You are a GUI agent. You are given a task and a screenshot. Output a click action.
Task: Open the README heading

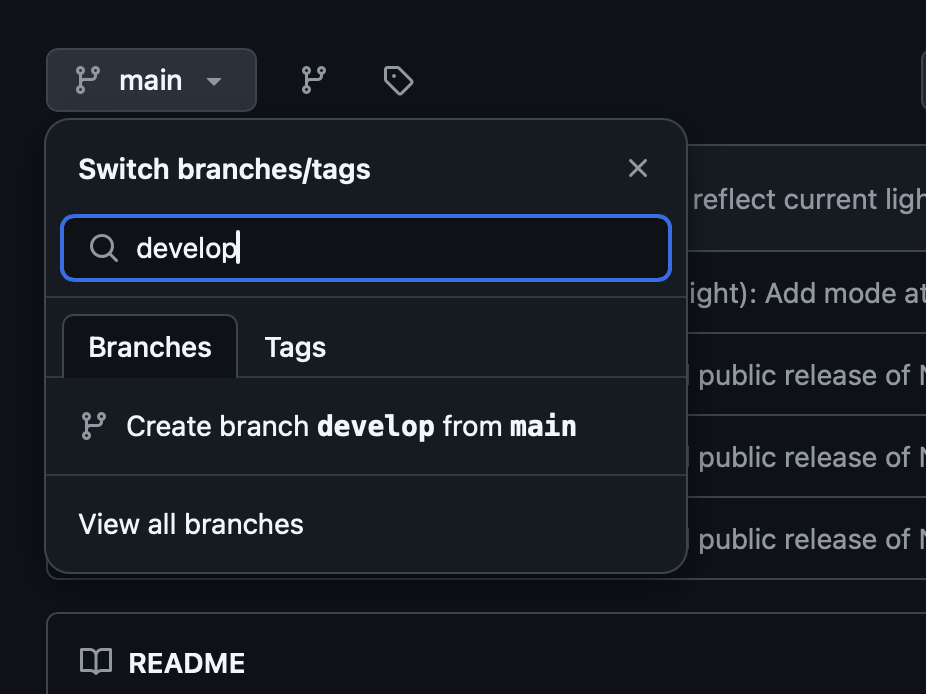[187, 663]
